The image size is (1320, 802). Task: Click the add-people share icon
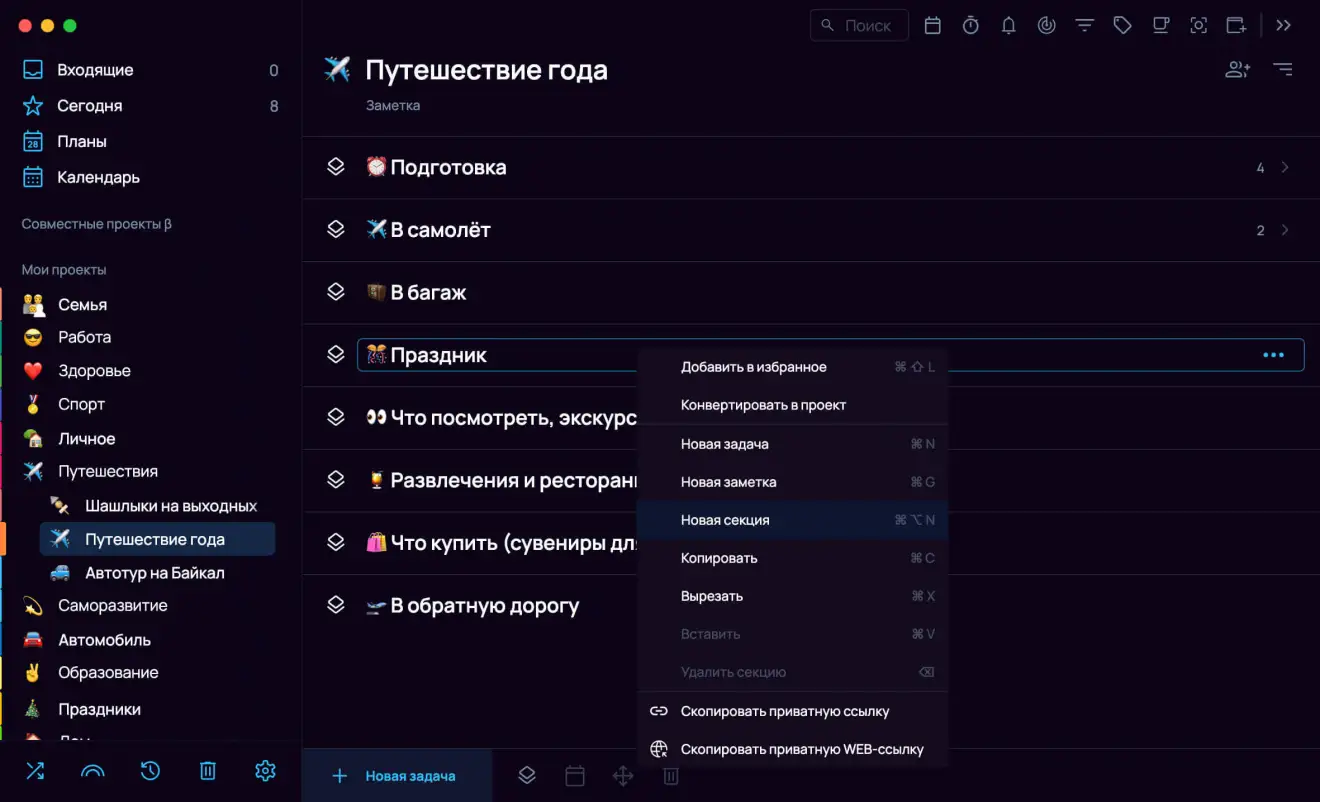[x=1237, y=69]
